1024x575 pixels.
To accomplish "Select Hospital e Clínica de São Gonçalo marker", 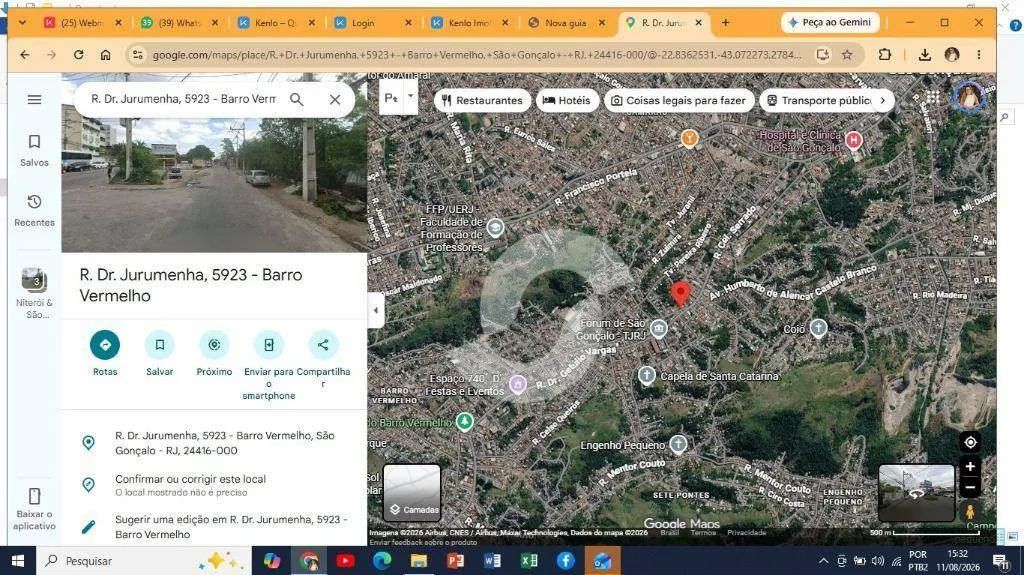I will [x=853, y=139].
